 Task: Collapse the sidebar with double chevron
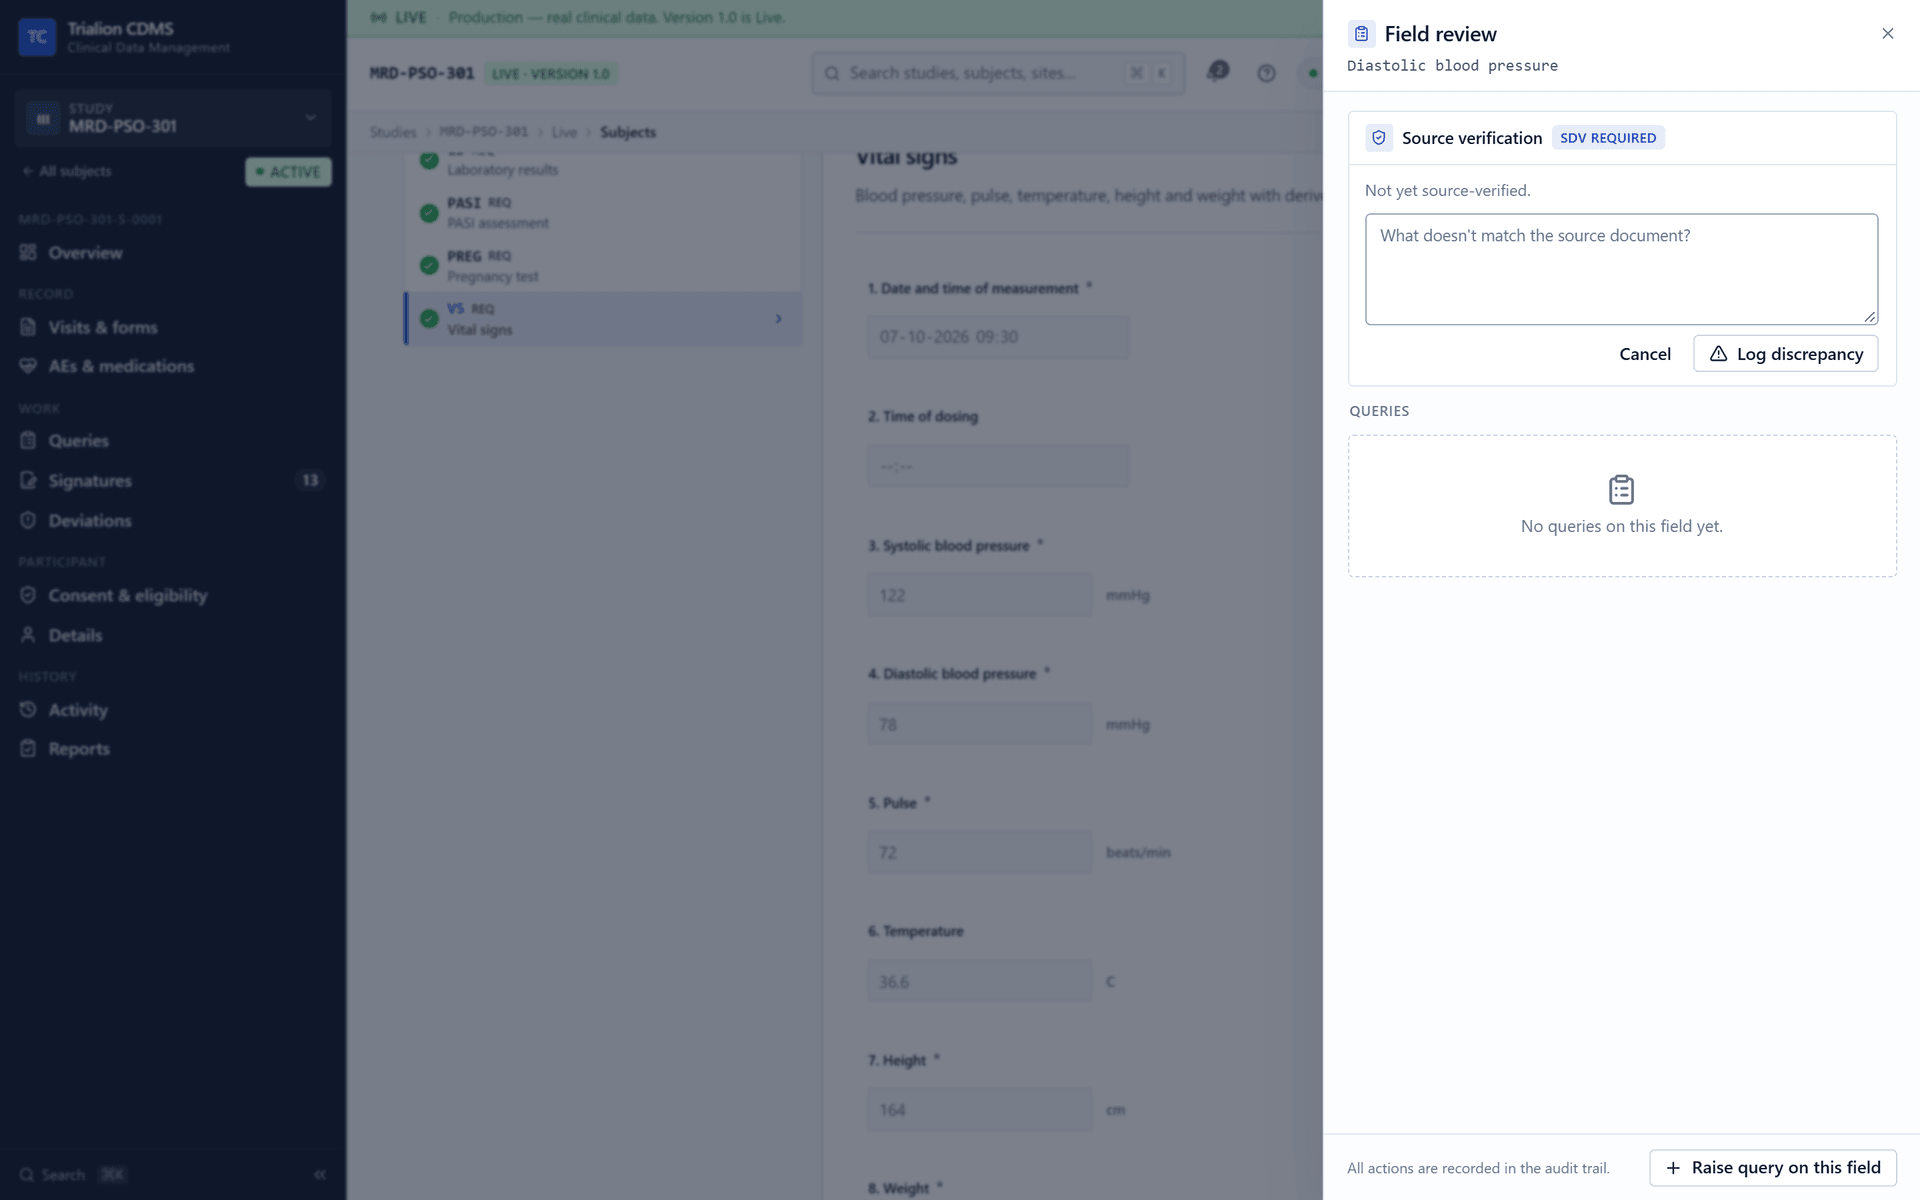coord(320,1175)
